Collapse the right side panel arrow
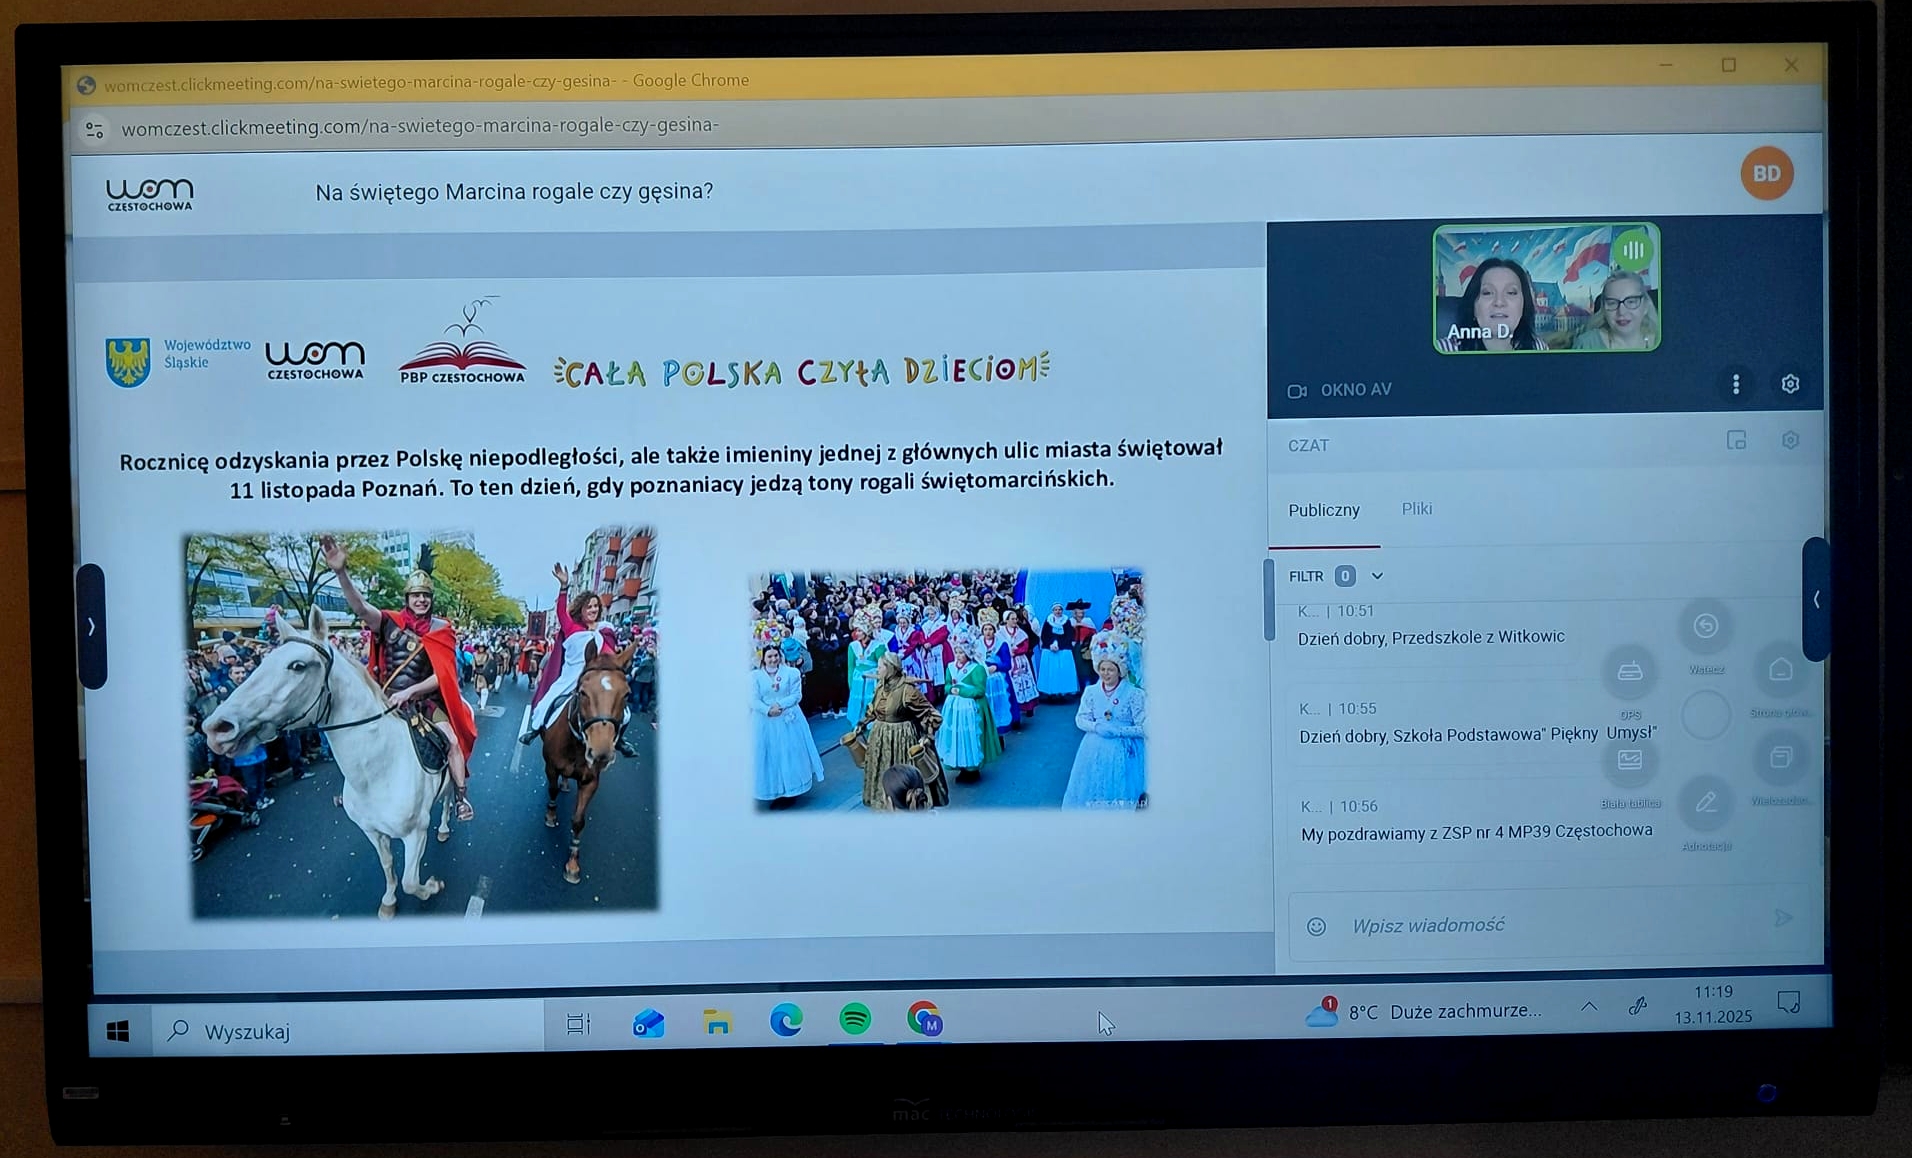1912x1158 pixels. tap(1816, 599)
